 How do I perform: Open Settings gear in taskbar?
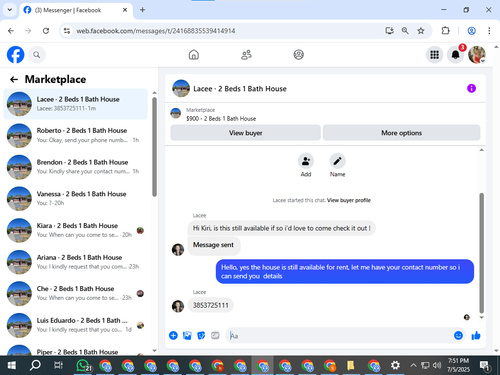pos(395,365)
